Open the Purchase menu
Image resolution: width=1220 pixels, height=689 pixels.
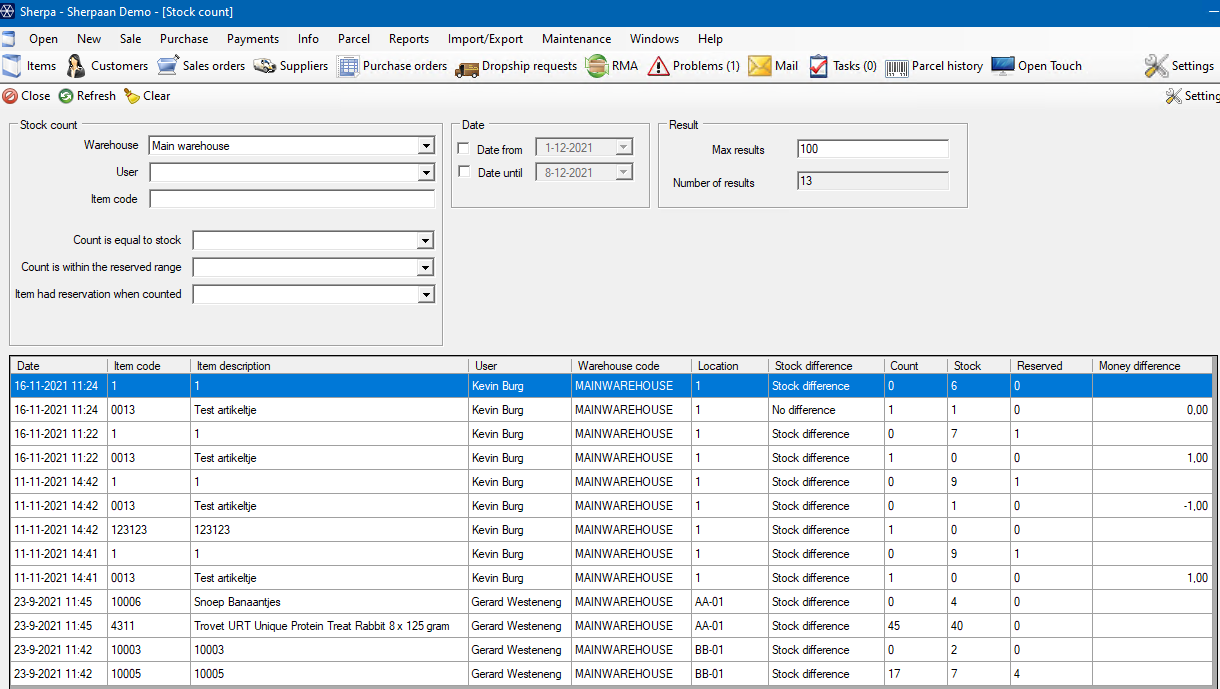tap(184, 39)
